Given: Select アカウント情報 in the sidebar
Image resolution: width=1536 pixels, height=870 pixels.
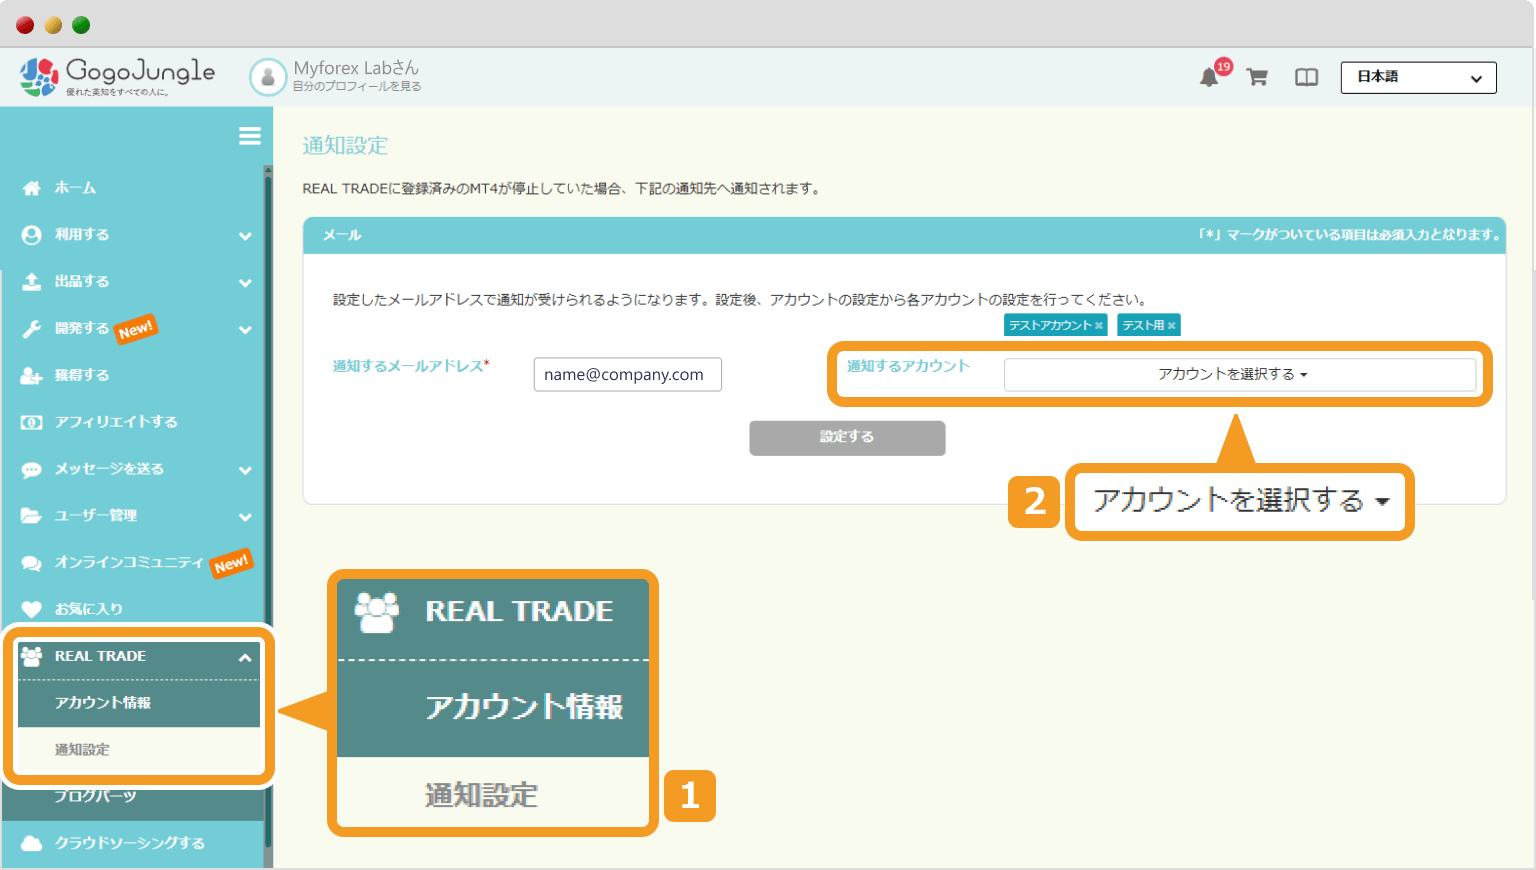Looking at the screenshot, I should 104,703.
